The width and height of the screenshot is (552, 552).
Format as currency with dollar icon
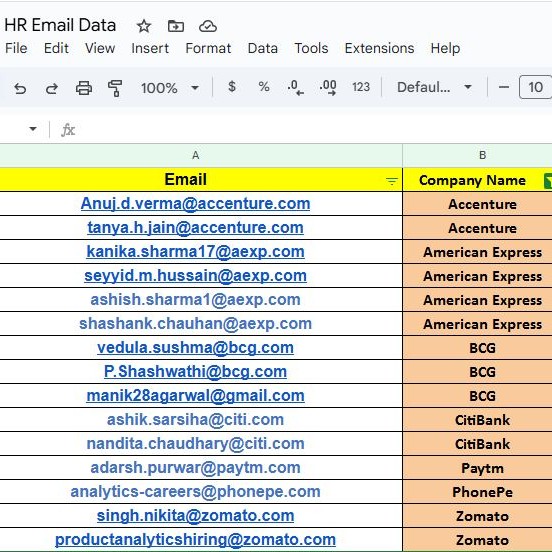point(232,87)
